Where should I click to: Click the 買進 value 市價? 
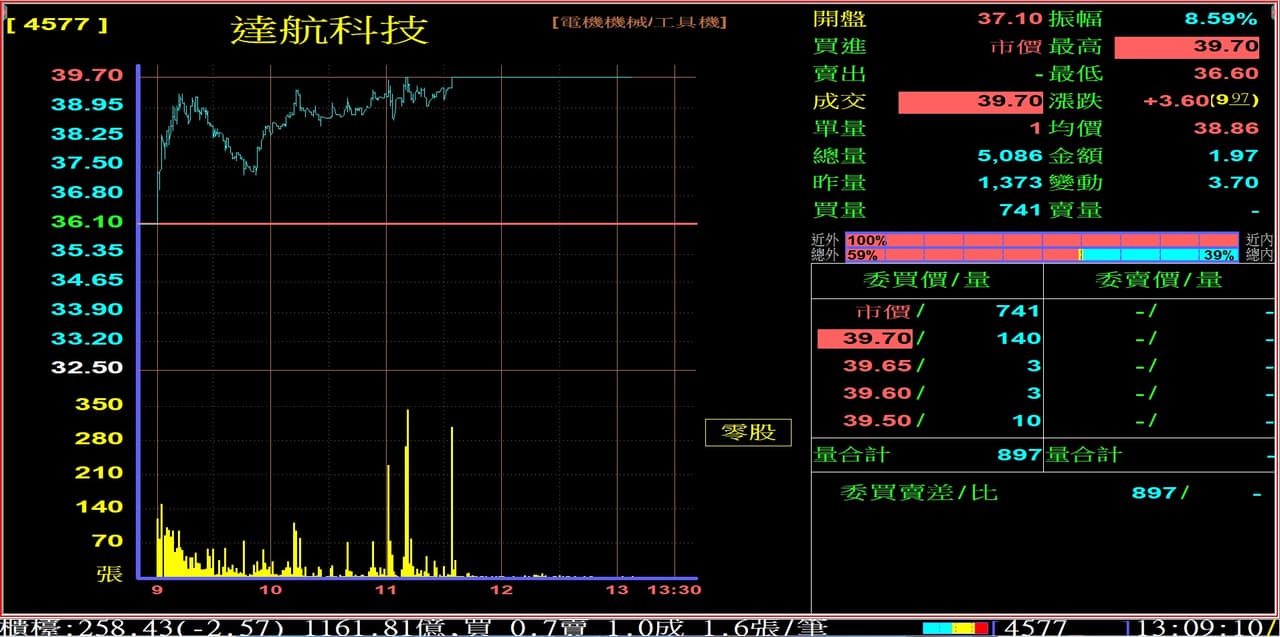1015,46
